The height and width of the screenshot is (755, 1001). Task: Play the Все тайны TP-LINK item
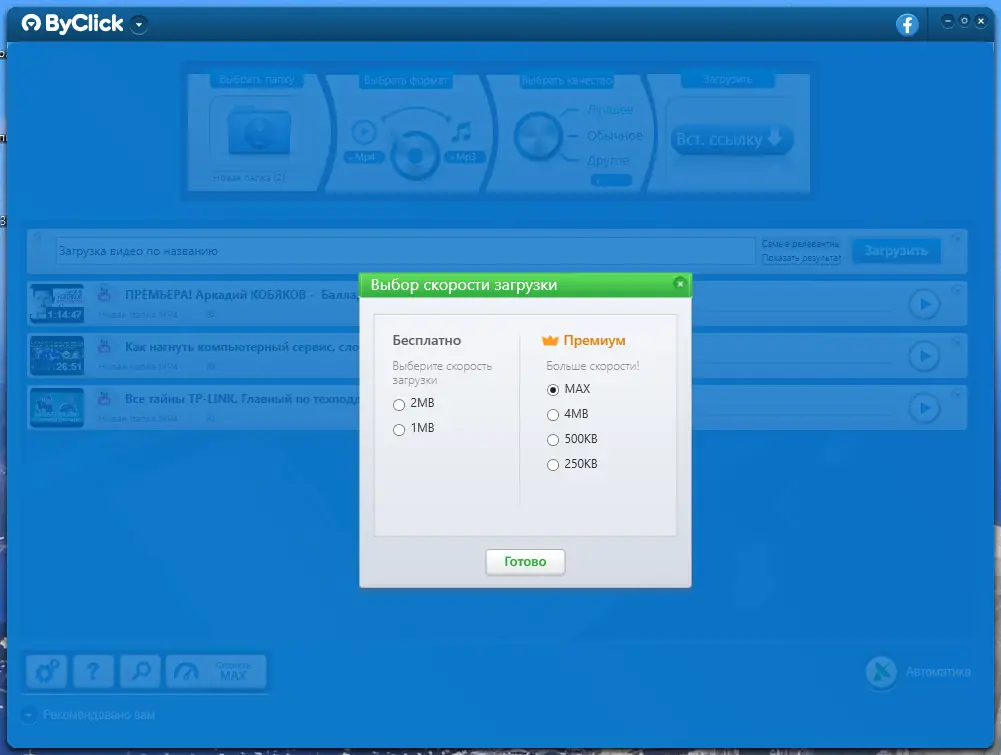tap(924, 408)
